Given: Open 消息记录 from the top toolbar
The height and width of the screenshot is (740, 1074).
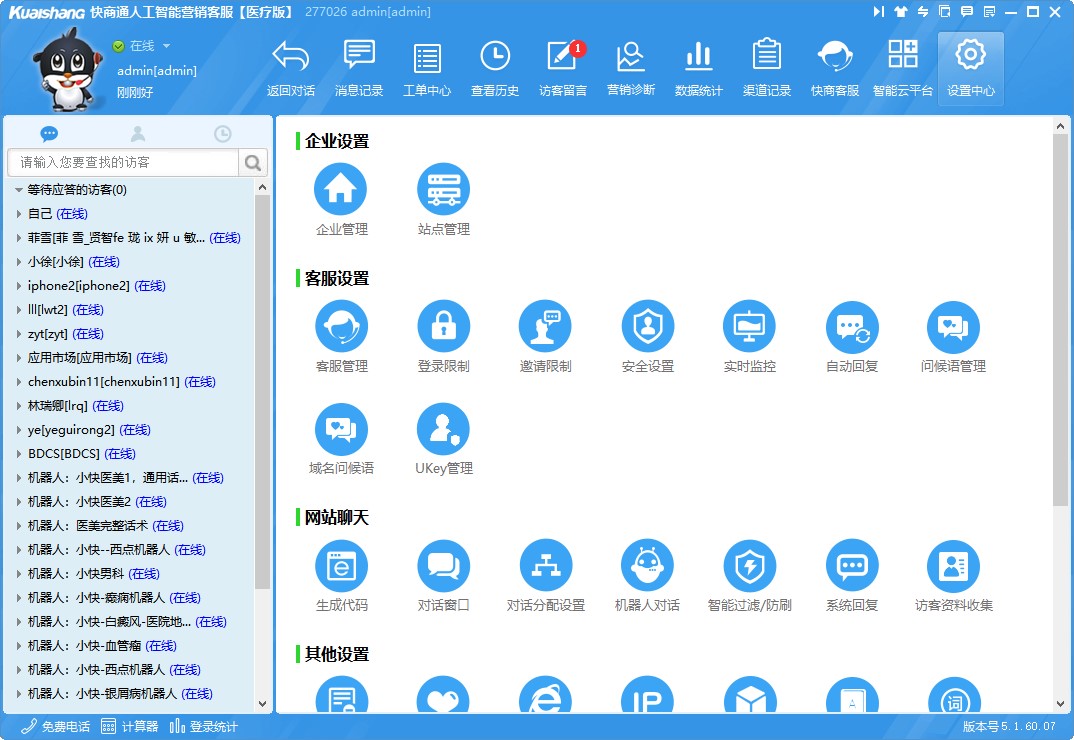Looking at the screenshot, I should [x=358, y=66].
